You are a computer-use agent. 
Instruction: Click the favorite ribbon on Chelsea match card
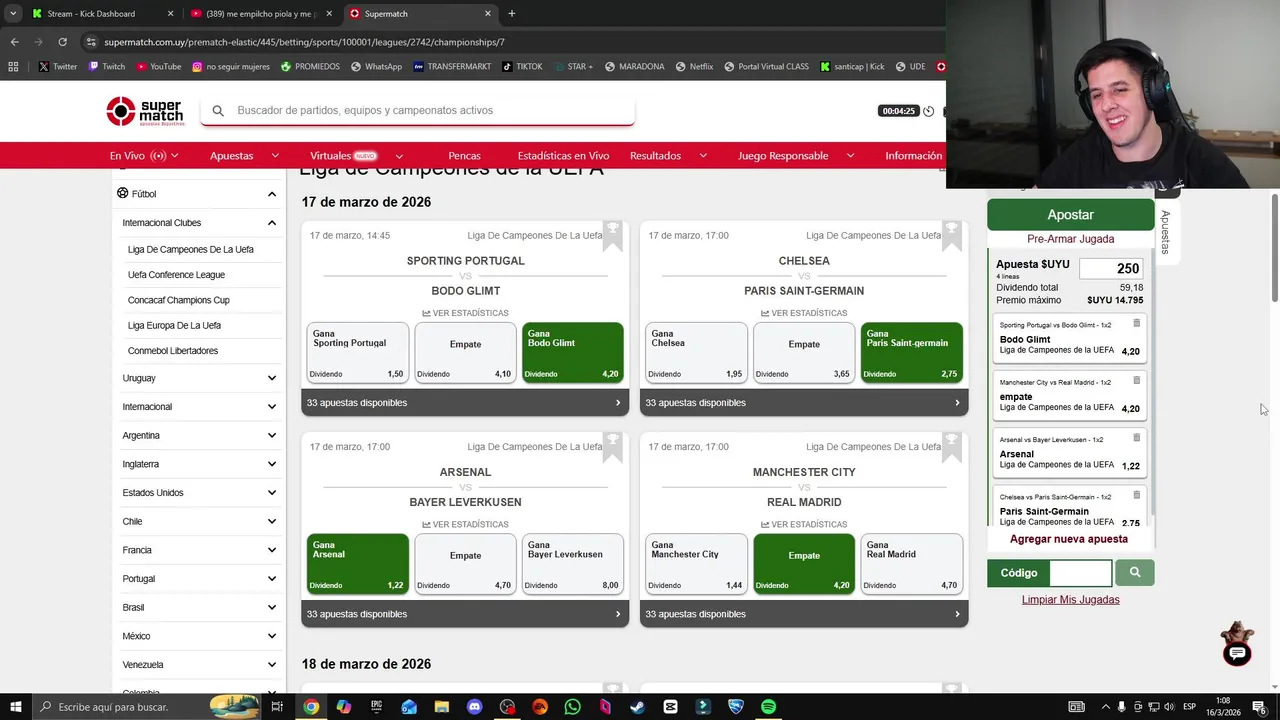click(x=952, y=236)
